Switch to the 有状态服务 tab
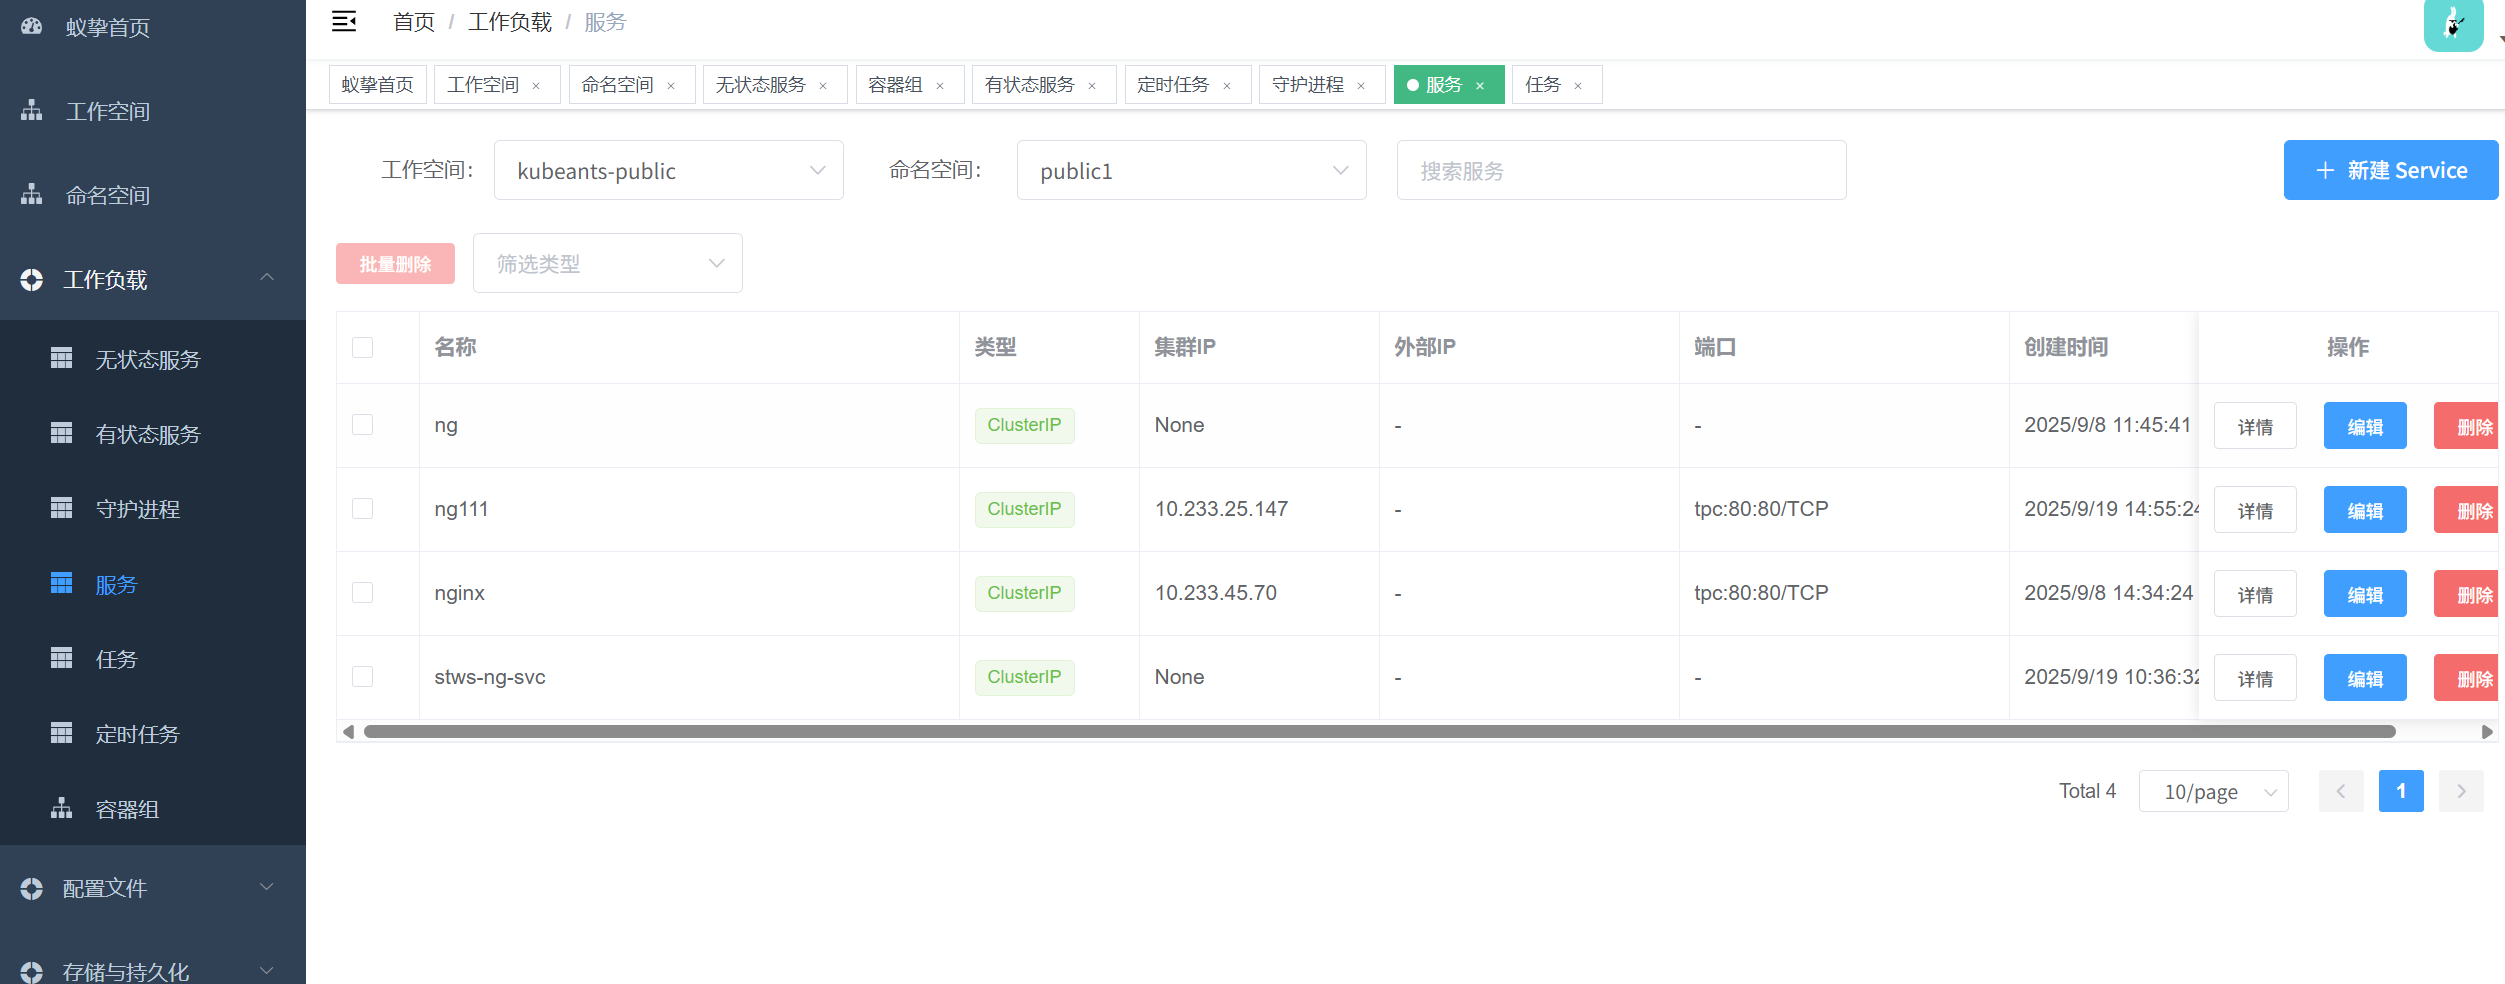 (1029, 85)
